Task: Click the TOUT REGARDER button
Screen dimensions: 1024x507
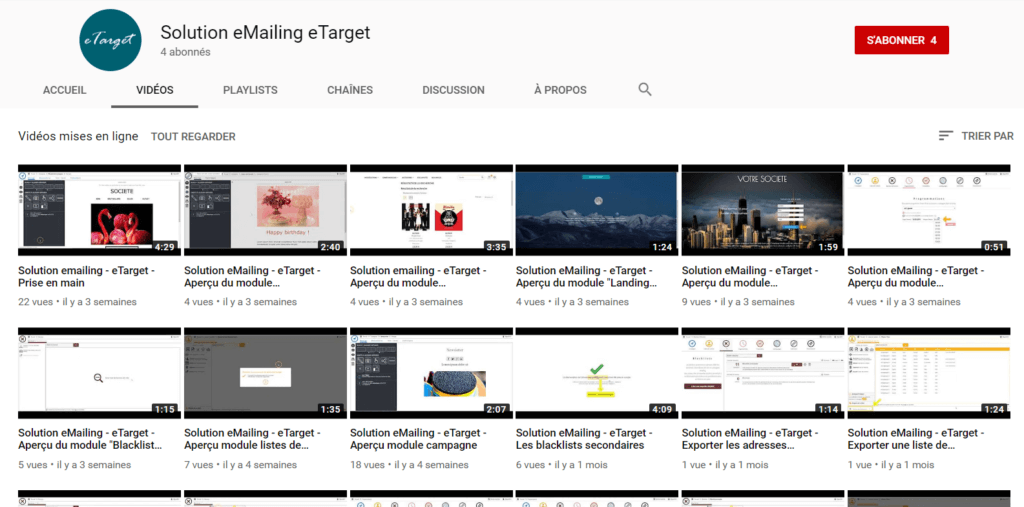Action: (193, 136)
